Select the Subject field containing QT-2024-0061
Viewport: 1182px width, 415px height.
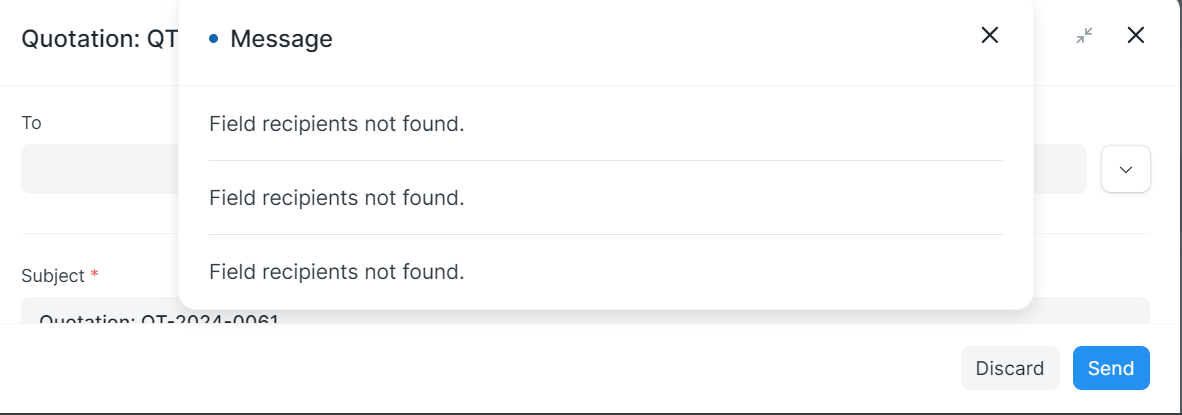pos(585,311)
